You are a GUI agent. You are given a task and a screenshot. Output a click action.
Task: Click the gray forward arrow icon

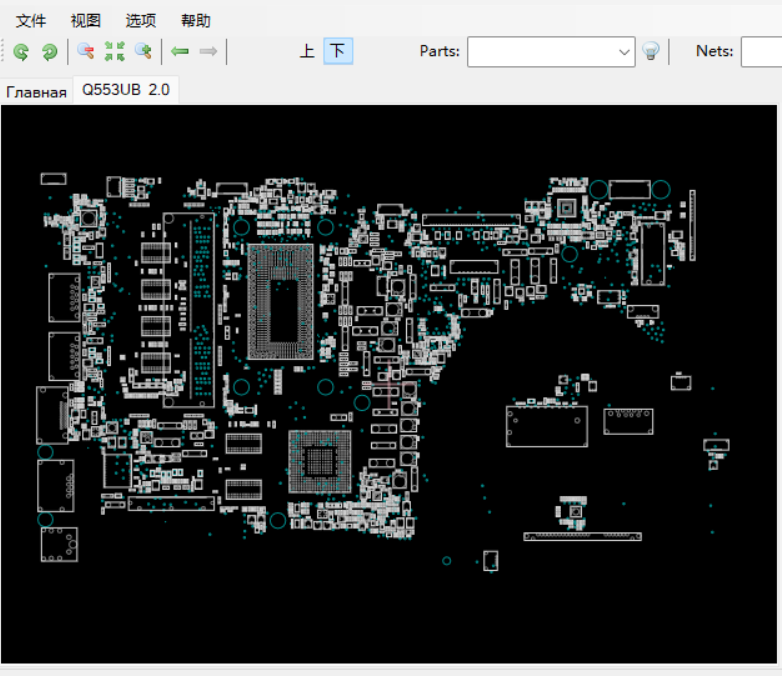click(x=208, y=51)
